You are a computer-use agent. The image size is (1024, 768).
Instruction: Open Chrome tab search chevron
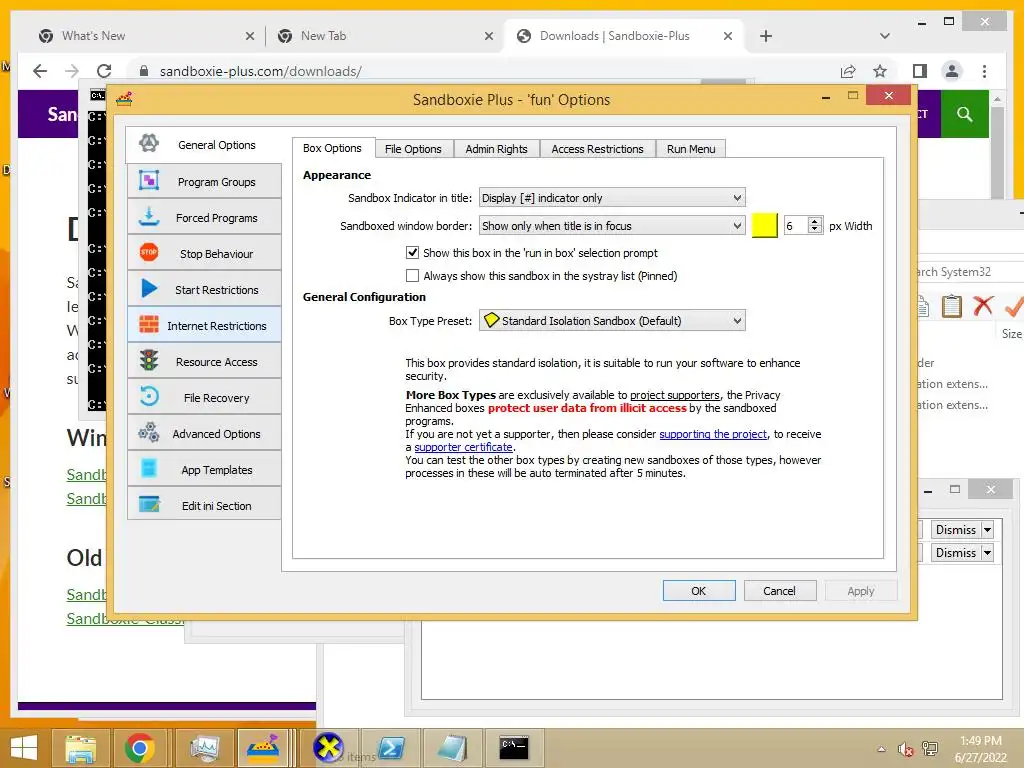(x=884, y=36)
